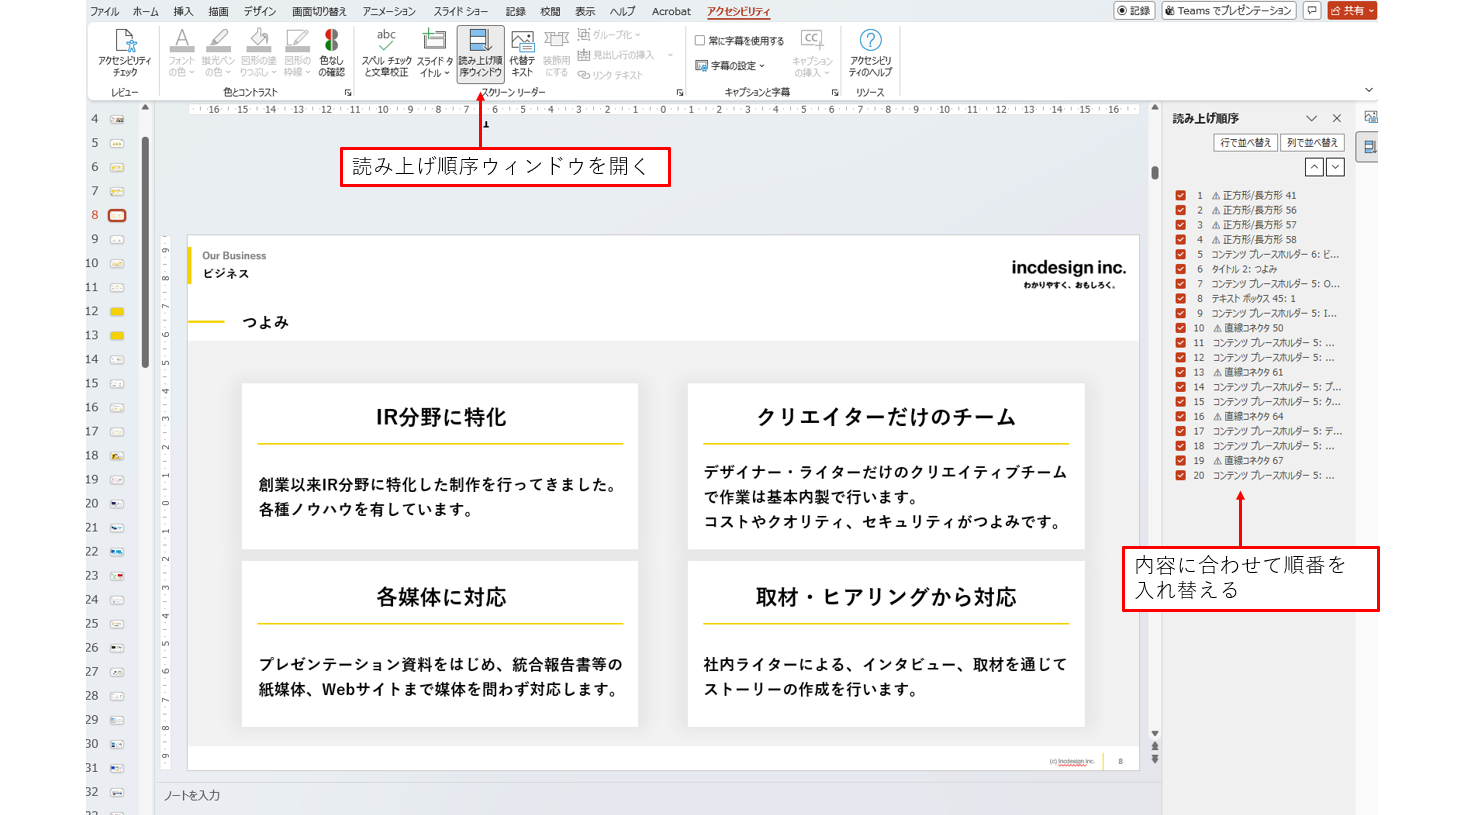Uncheck item 6 タイトル 2: つよみ
This screenshot has height=815, width=1464.
pyautogui.click(x=1181, y=269)
